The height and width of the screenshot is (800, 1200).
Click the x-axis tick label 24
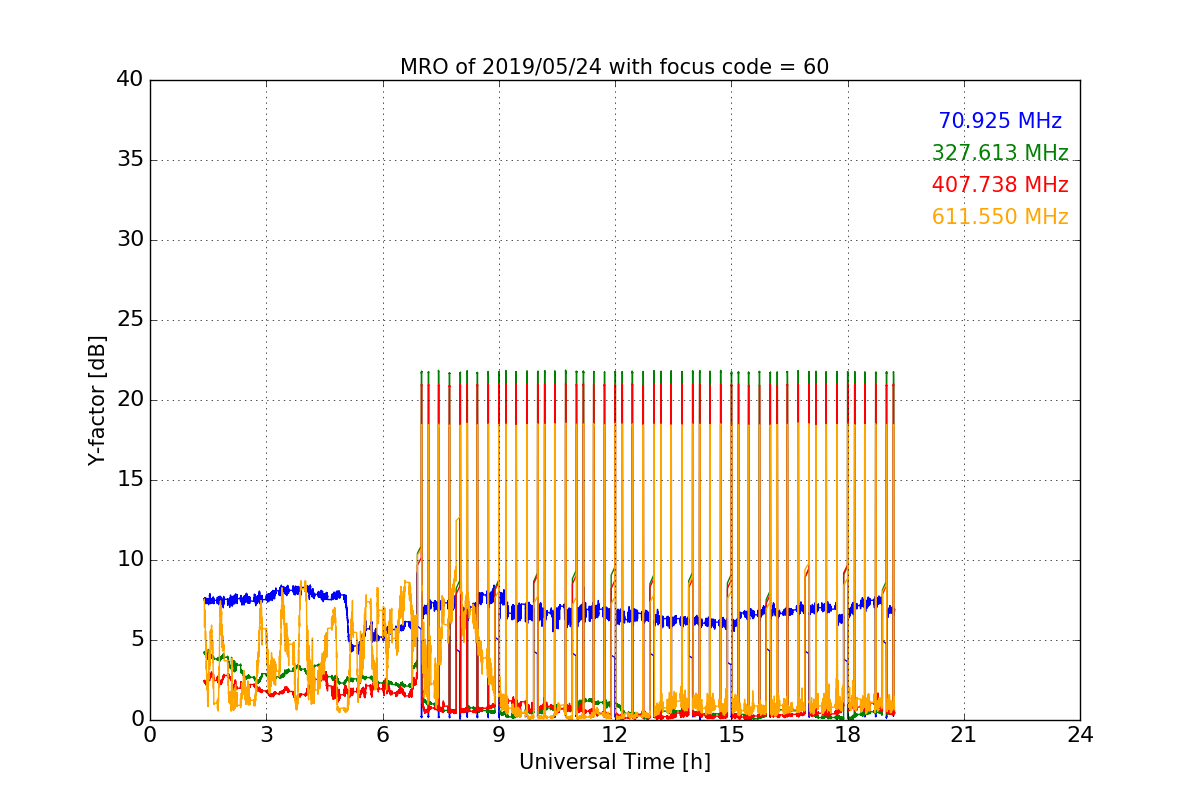[x=1080, y=734]
